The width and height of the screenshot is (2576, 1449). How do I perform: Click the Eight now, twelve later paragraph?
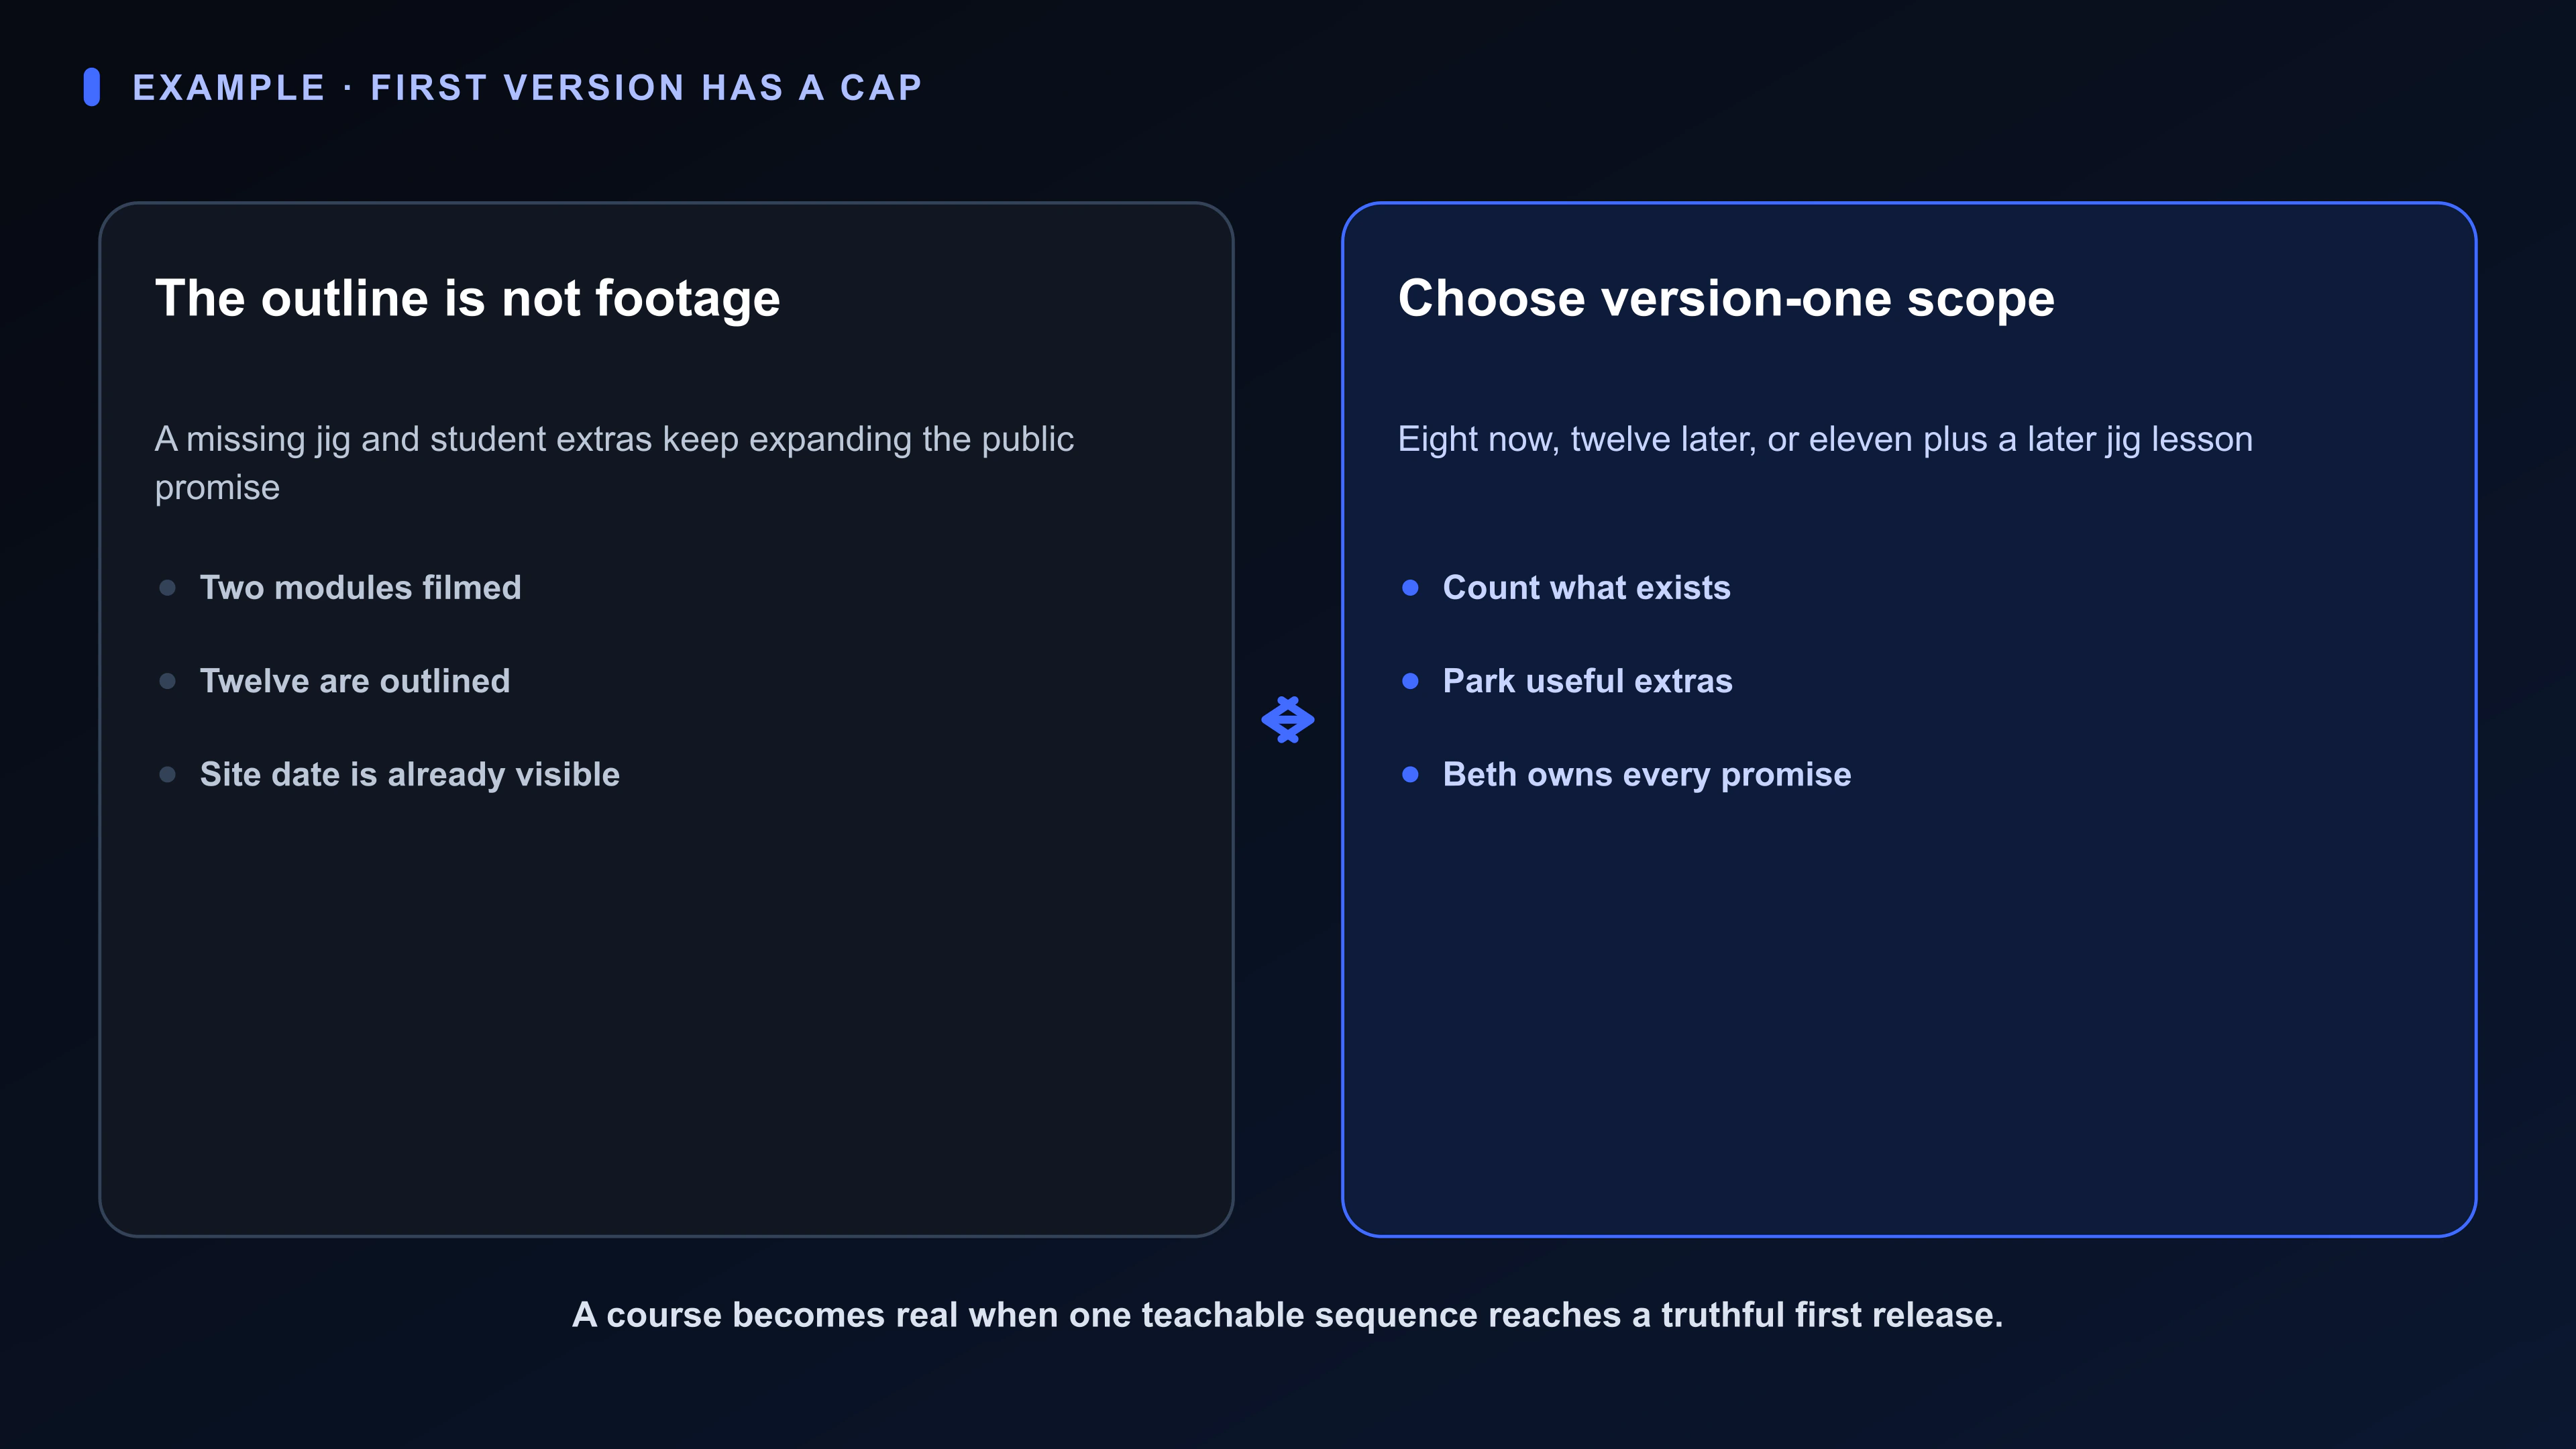(x=1825, y=440)
